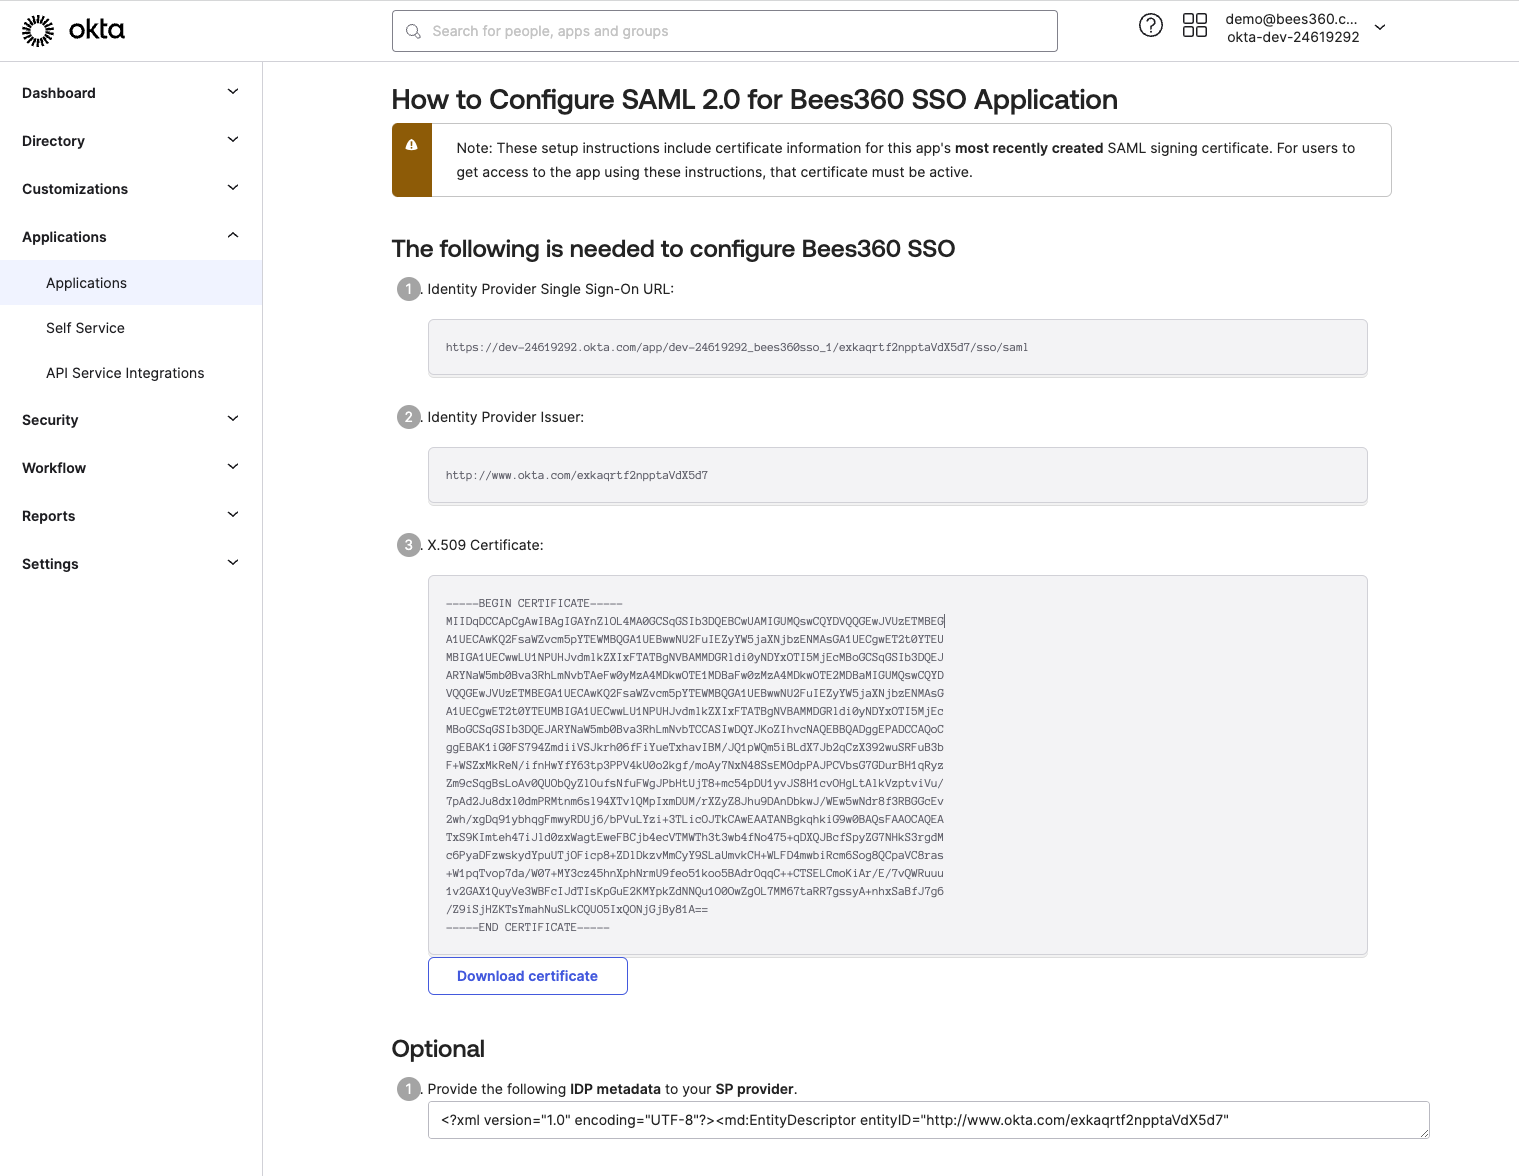
Task: Click the Okta logo
Action: 73,31
